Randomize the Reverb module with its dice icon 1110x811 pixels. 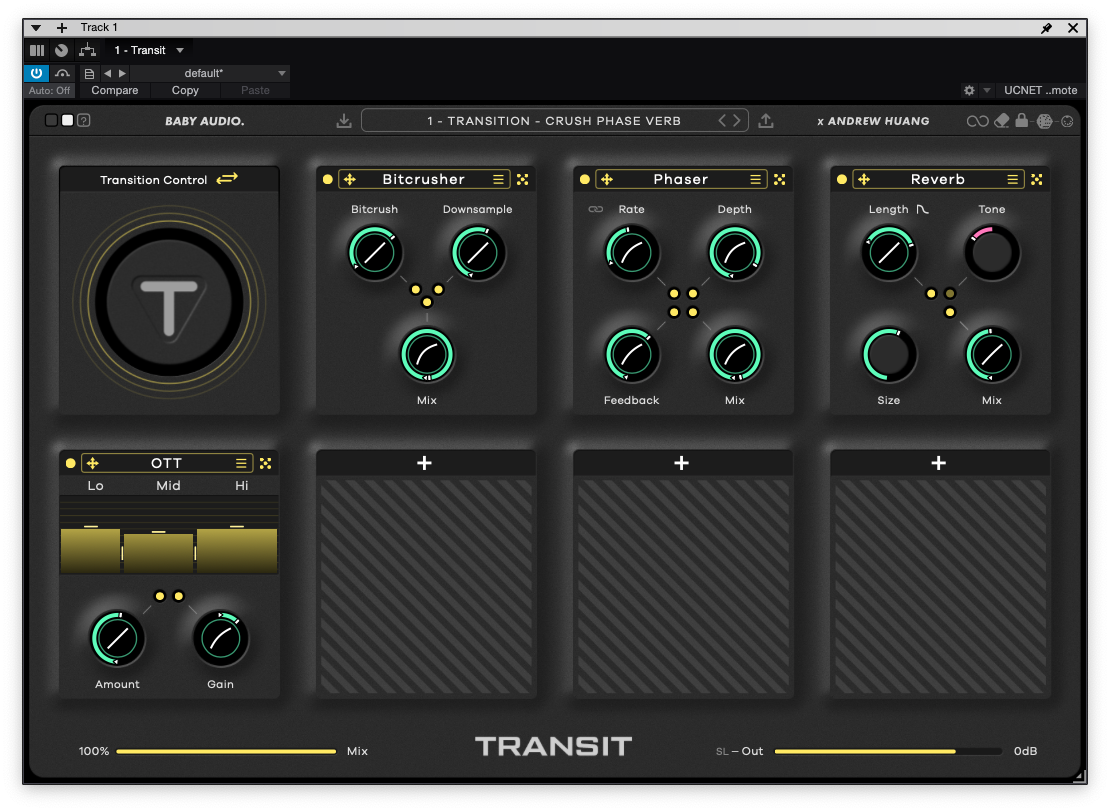[1036, 180]
